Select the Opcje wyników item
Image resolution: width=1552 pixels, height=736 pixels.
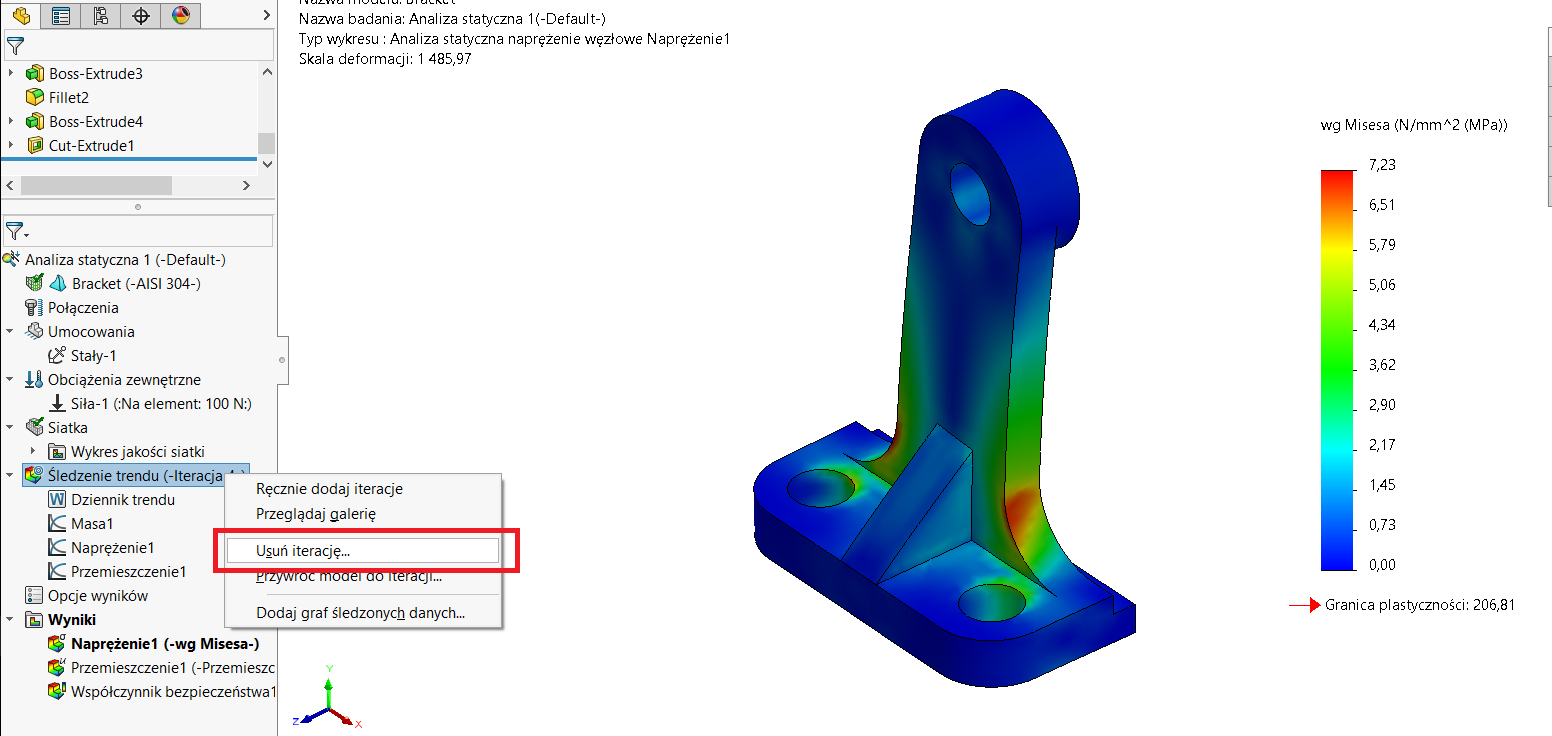(x=98, y=596)
